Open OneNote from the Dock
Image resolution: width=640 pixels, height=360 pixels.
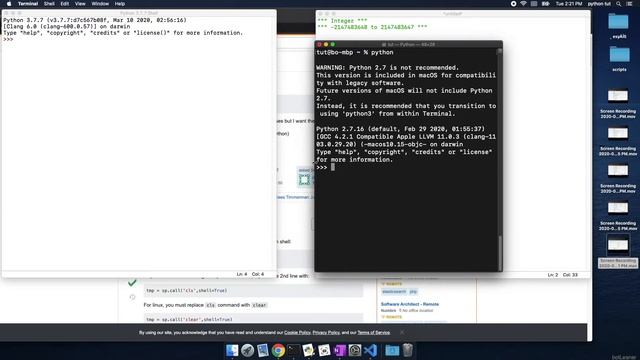(x=340, y=350)
